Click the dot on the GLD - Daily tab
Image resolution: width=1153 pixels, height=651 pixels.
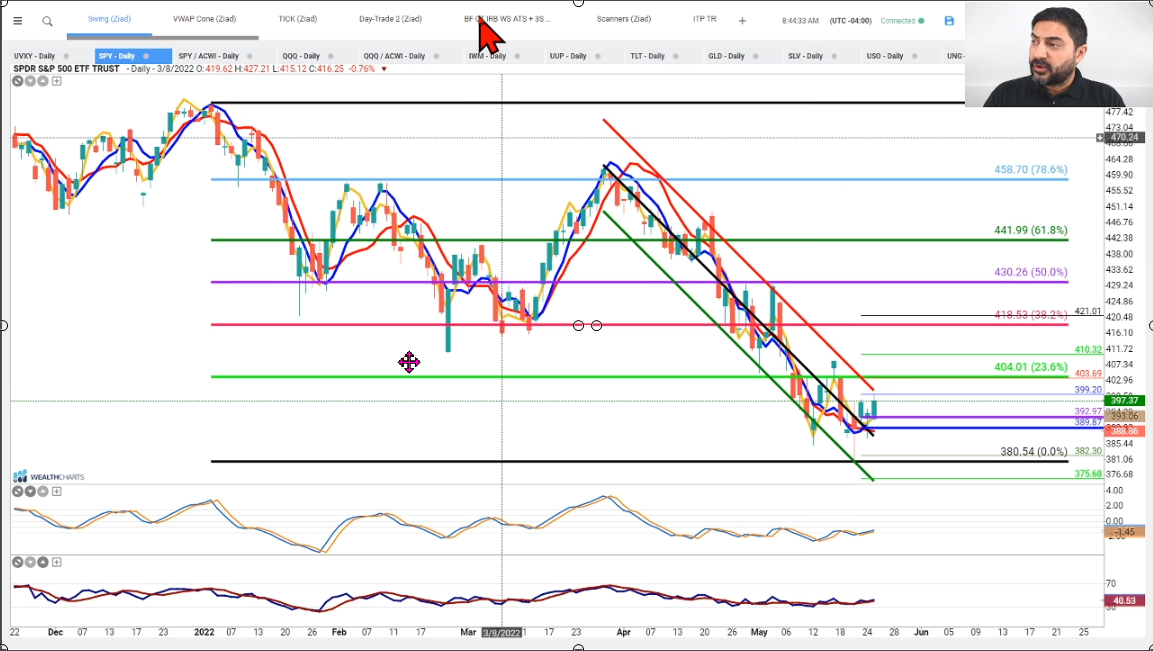(756, 56)
